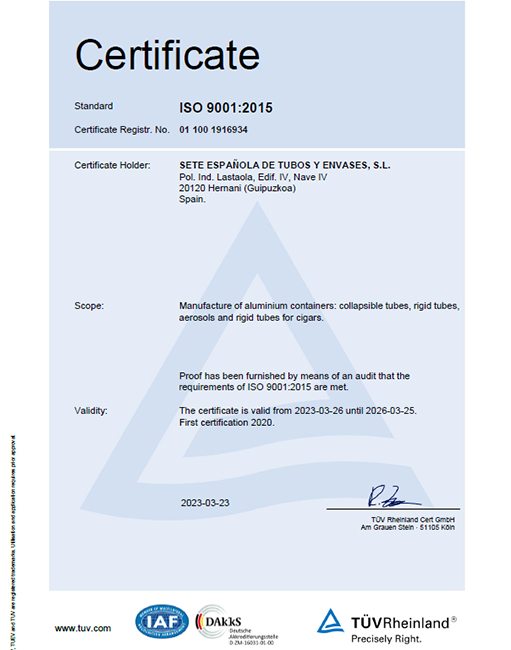This screenshot has width=511, height=650.
Task: Click scope text Manufacture of aluminium containers
Action: tap(319, 306)
